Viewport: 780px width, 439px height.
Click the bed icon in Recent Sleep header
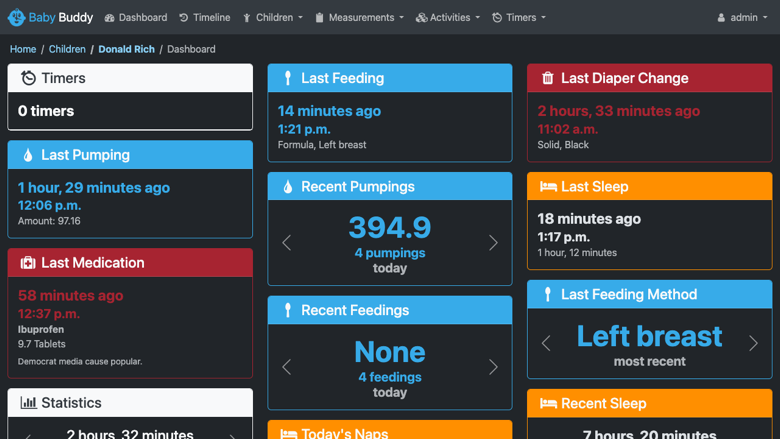click(548, 403)
